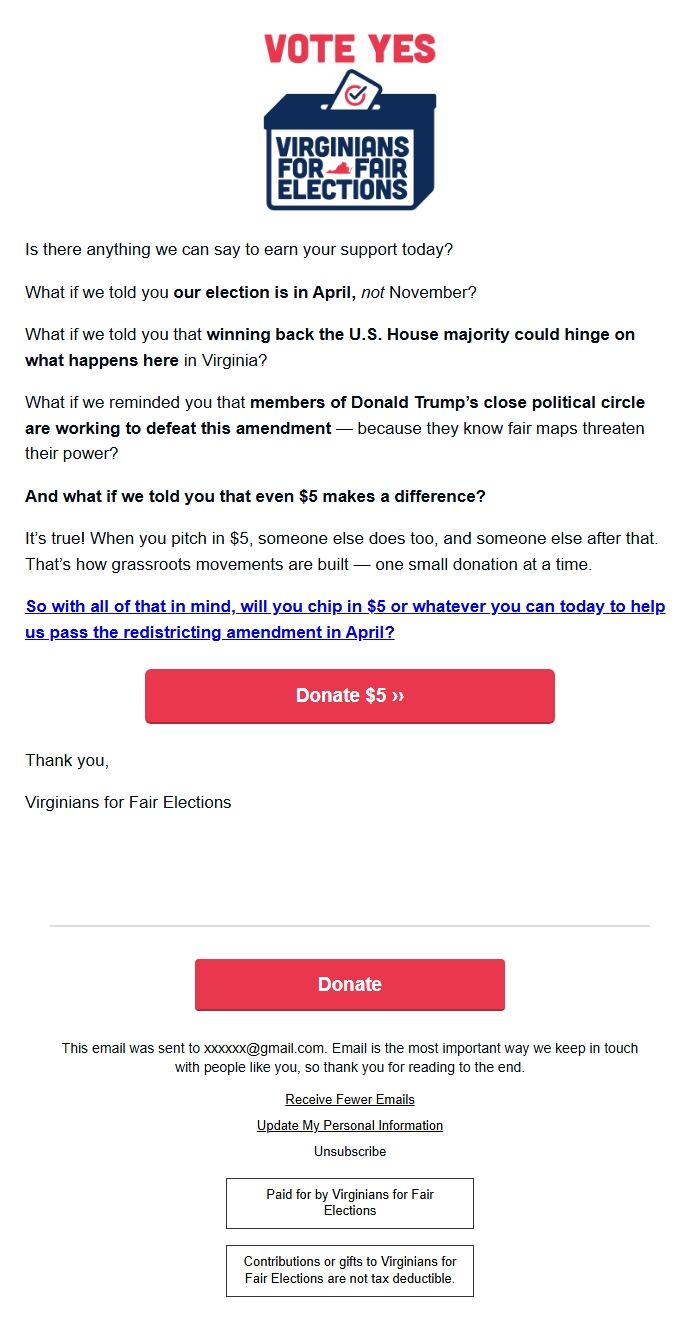Viewport: 700px width, 1322px height.
Task: Select the Paid for by Virginians box
Action: pos(350,1203)
